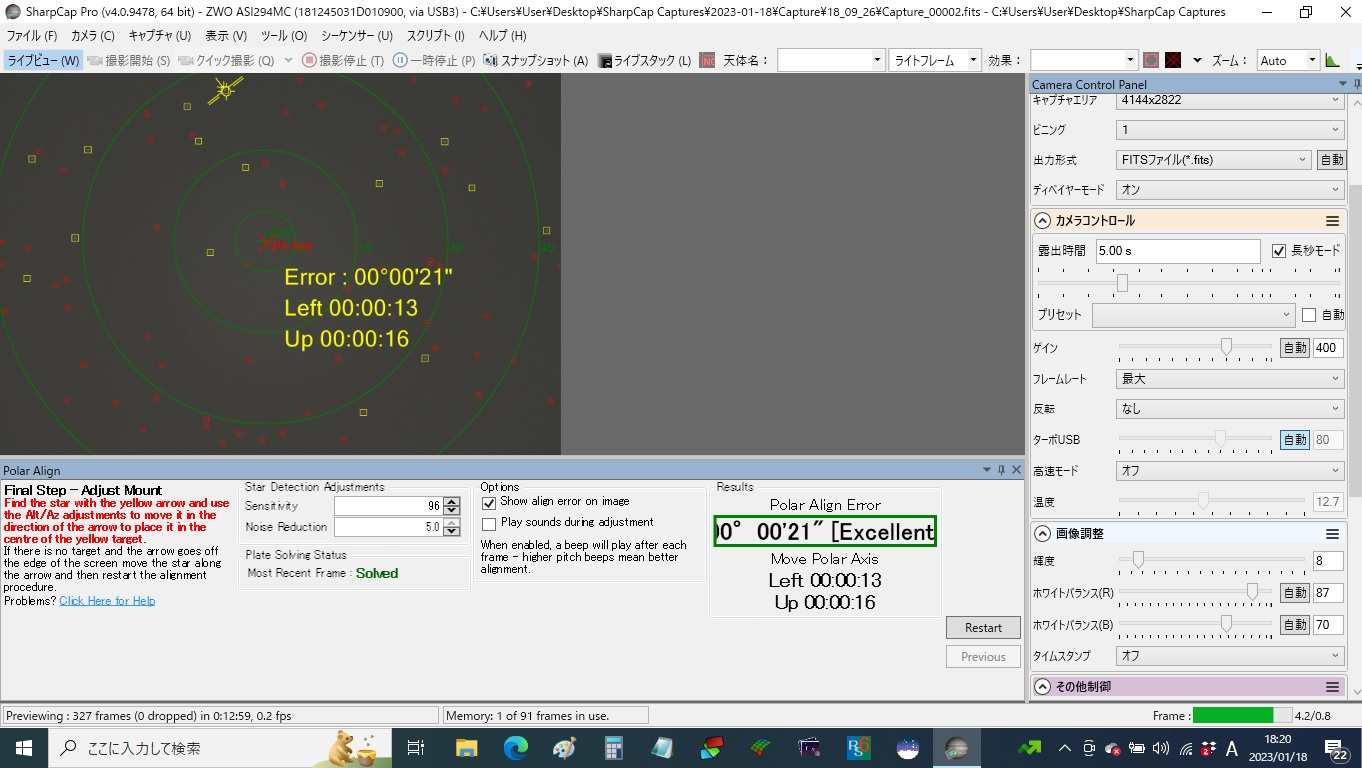Click the pause (一時停止) toolbar button

[x=434, y=60]
